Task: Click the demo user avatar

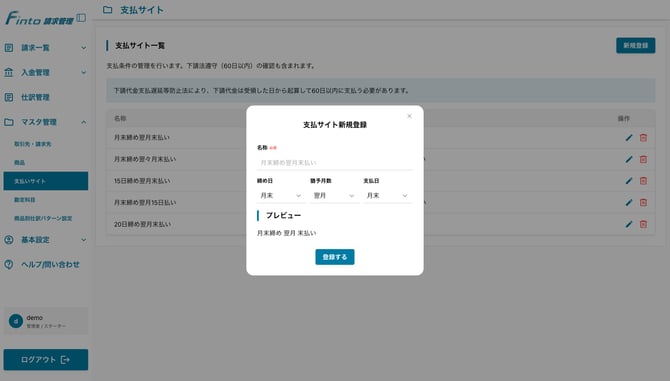Action: (16, 321)
